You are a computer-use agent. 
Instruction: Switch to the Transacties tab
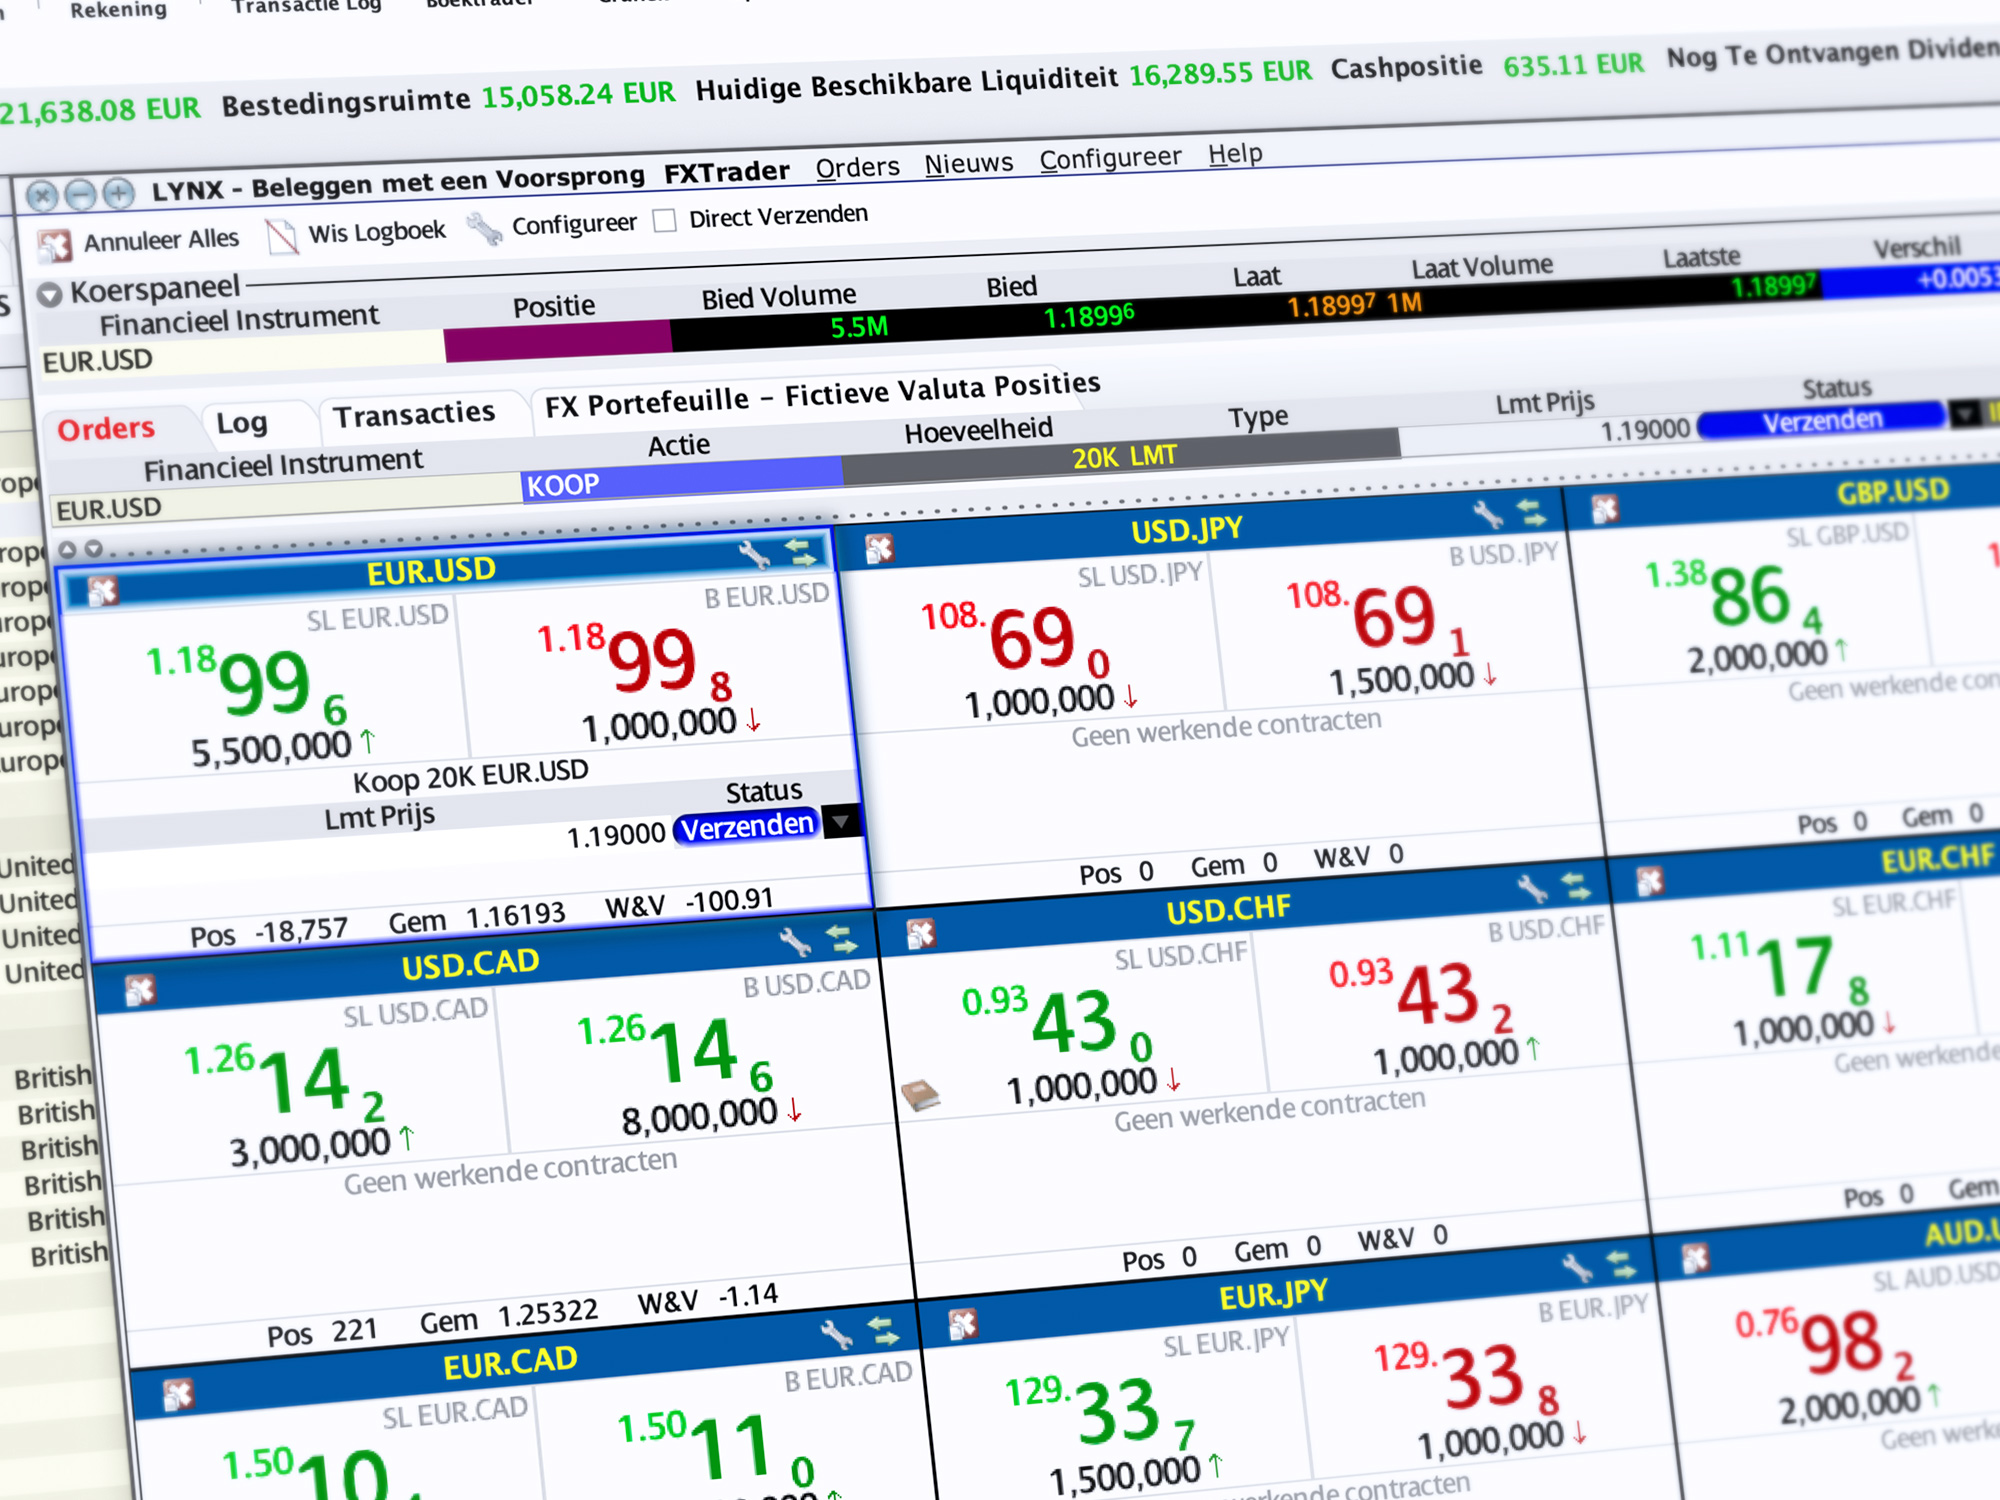click(x=414, y=414)
